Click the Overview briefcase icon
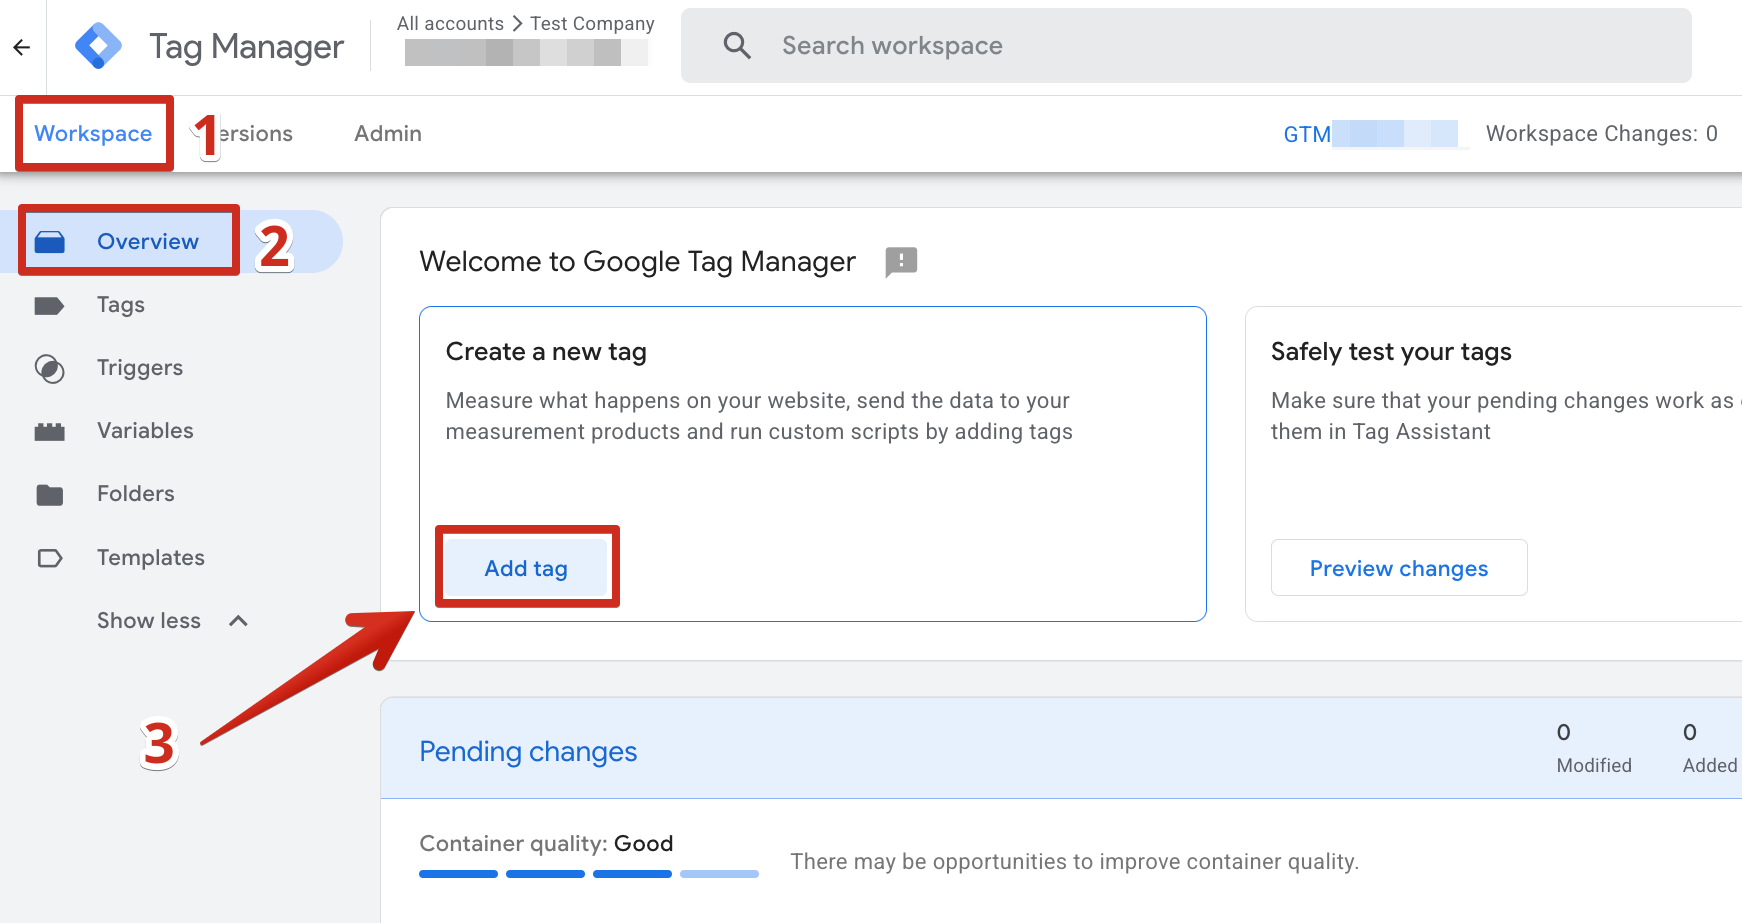Screen dimensions: 1742x923 (x=50, y=242)
